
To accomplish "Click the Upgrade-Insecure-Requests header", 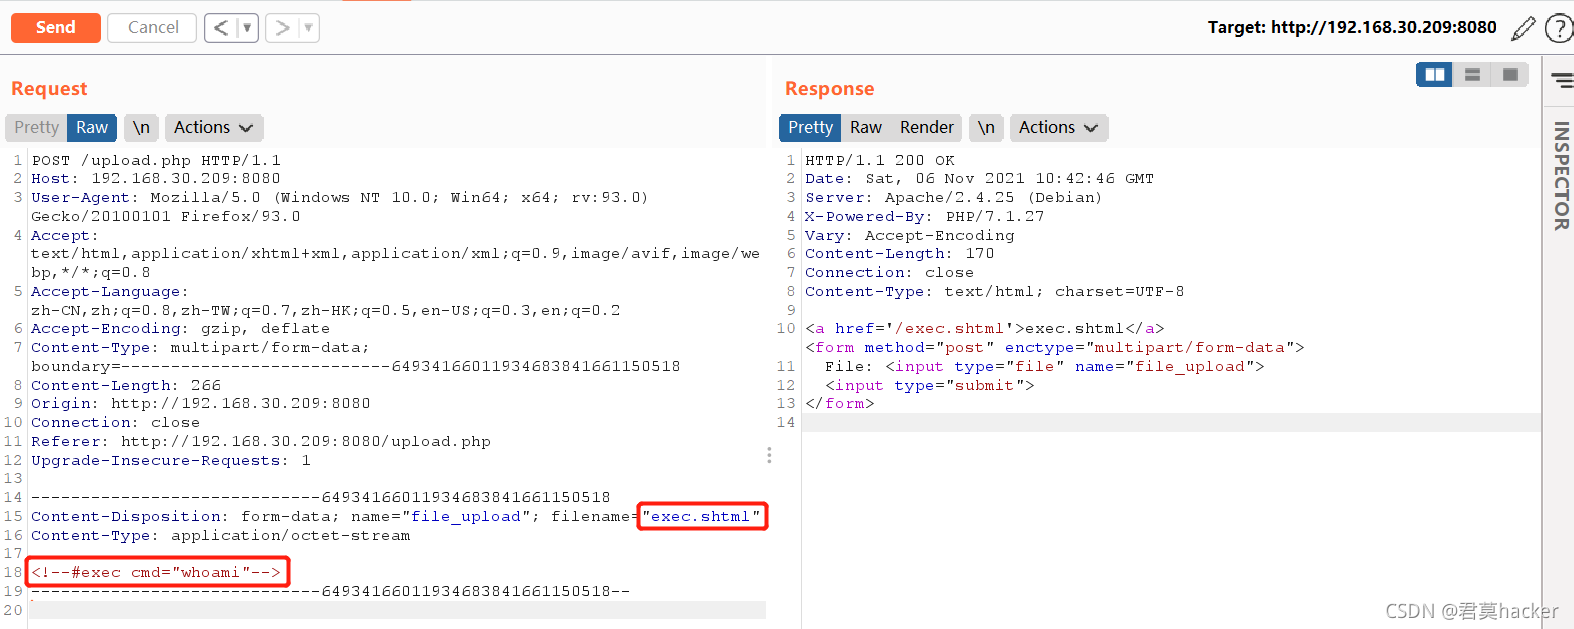I will point(171,461).
